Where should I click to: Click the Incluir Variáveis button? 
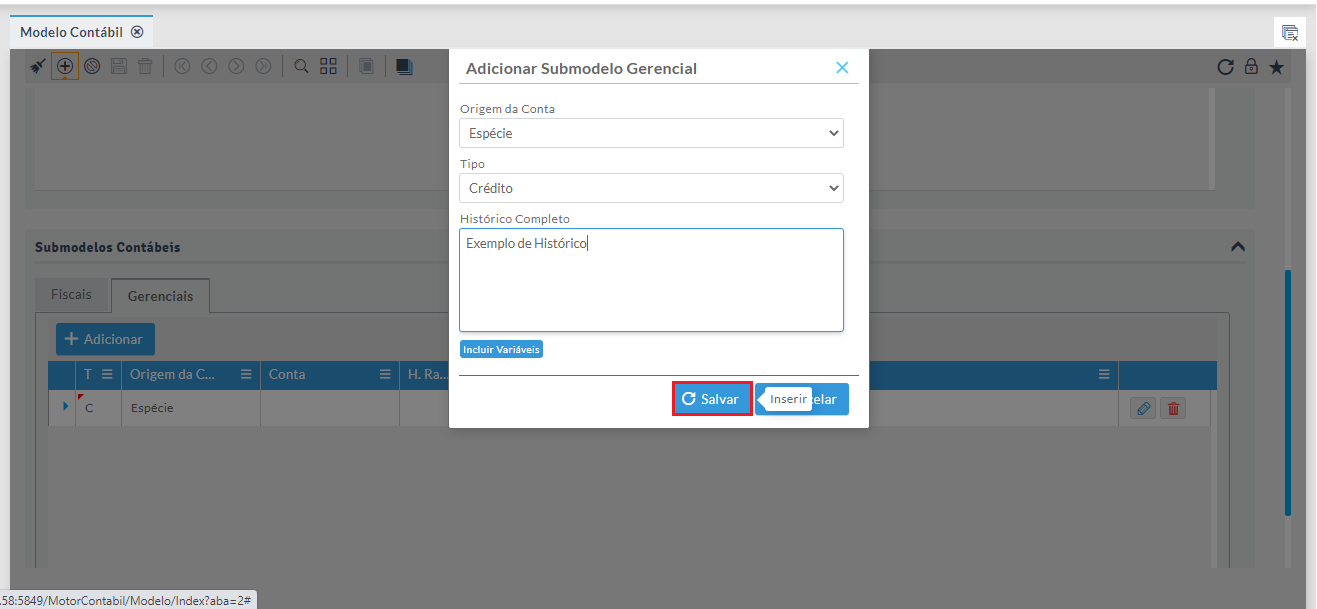501,349
